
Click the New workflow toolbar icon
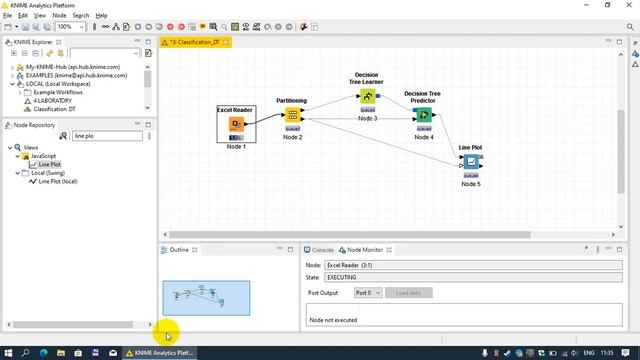tap(8, 27)
